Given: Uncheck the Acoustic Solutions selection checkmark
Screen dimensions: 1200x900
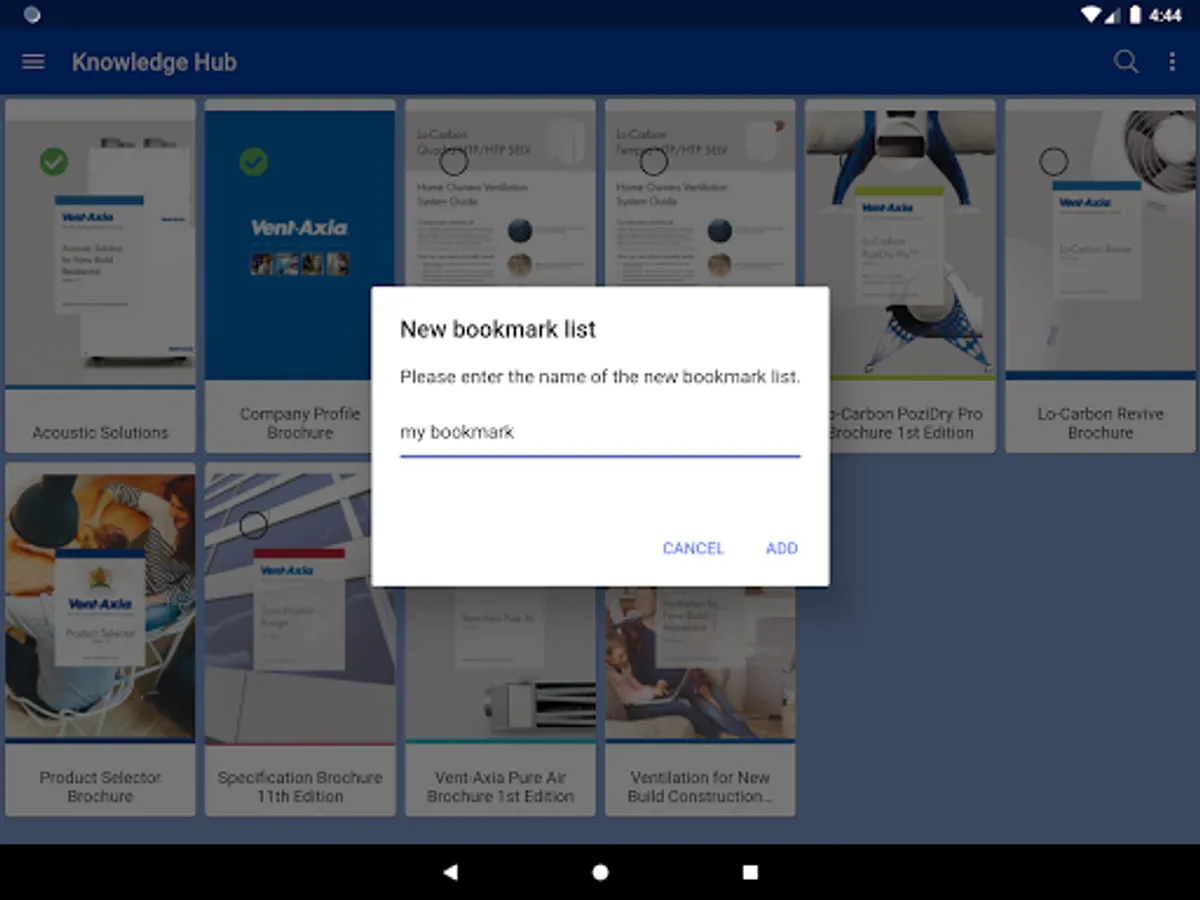Looking at the screenshot, I should [54, 161].
